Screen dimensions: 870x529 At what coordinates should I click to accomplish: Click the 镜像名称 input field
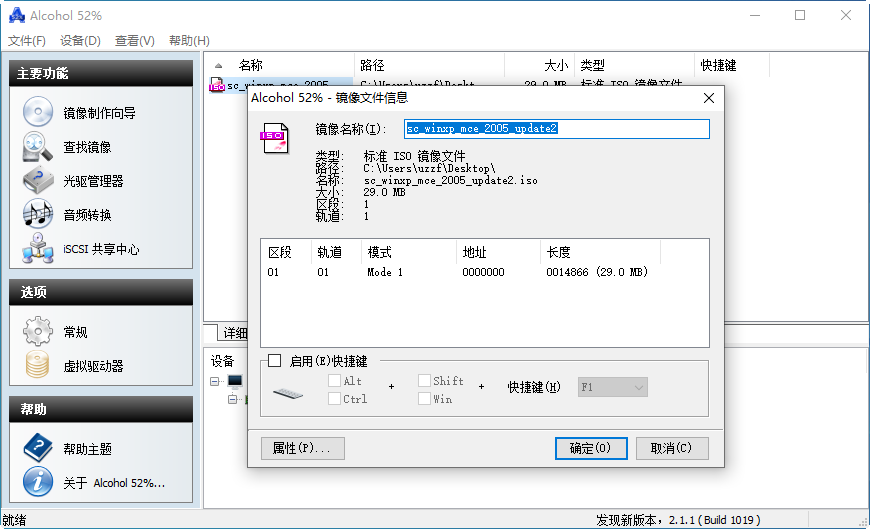point(557,129)
